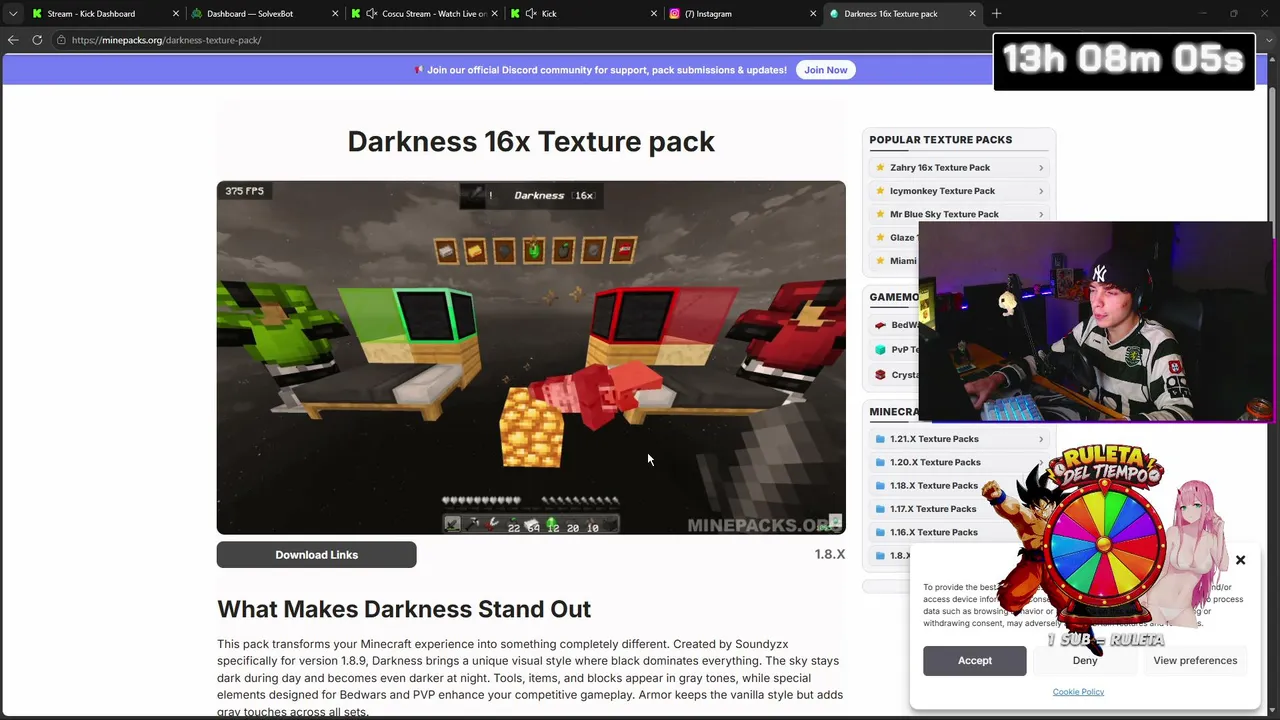Expand the Icymonkey Texture Pack chevron
1280x720 pixels.
(1041, 191)
